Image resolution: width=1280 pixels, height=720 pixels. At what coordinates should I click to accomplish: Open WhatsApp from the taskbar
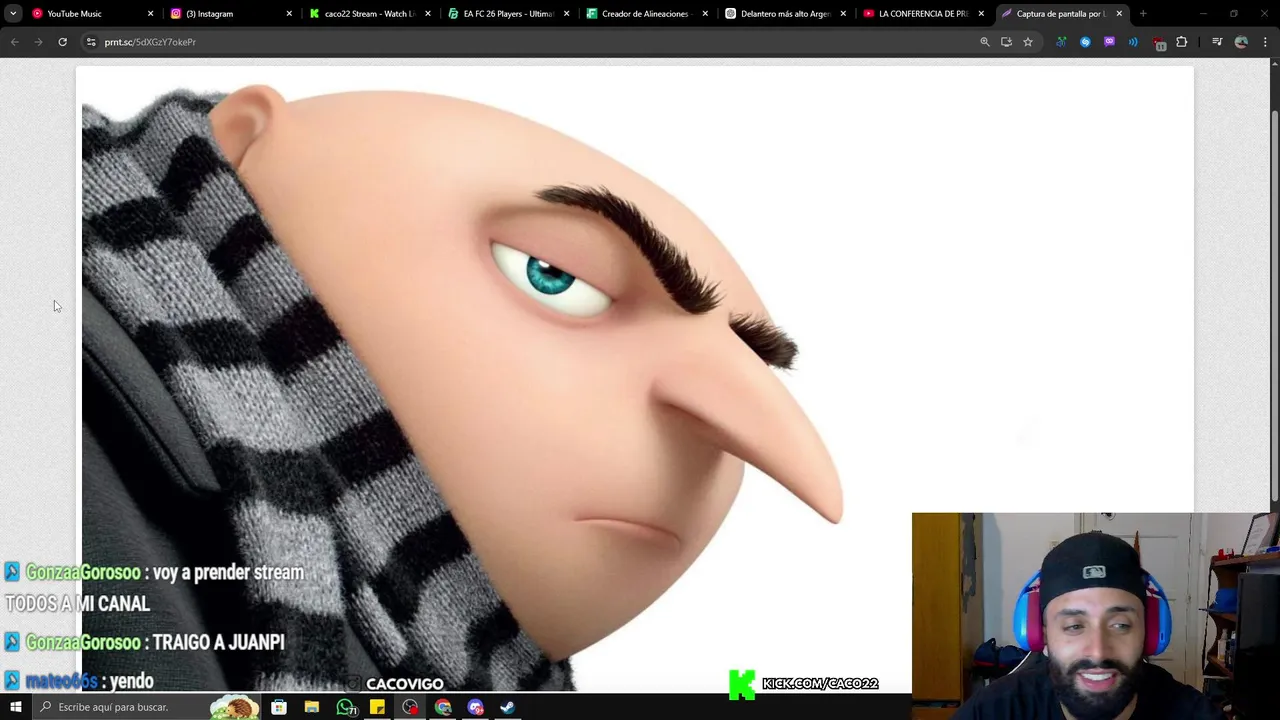(346, 707)
